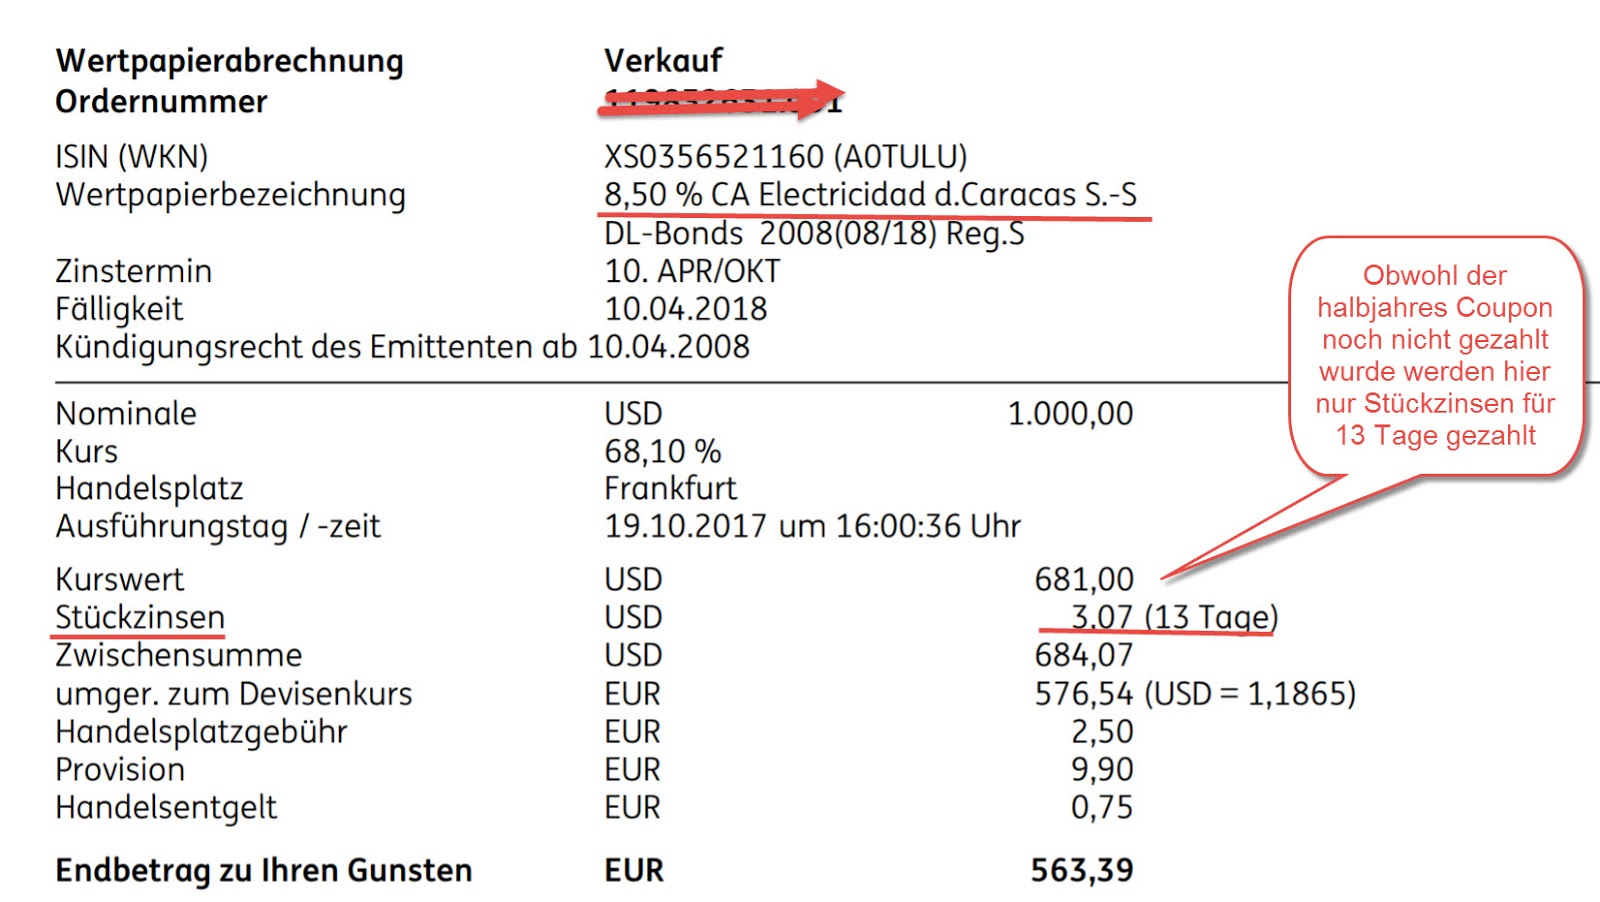Click the red arrow over the order number
1600x902 pixels.
(x=722, y=101)
